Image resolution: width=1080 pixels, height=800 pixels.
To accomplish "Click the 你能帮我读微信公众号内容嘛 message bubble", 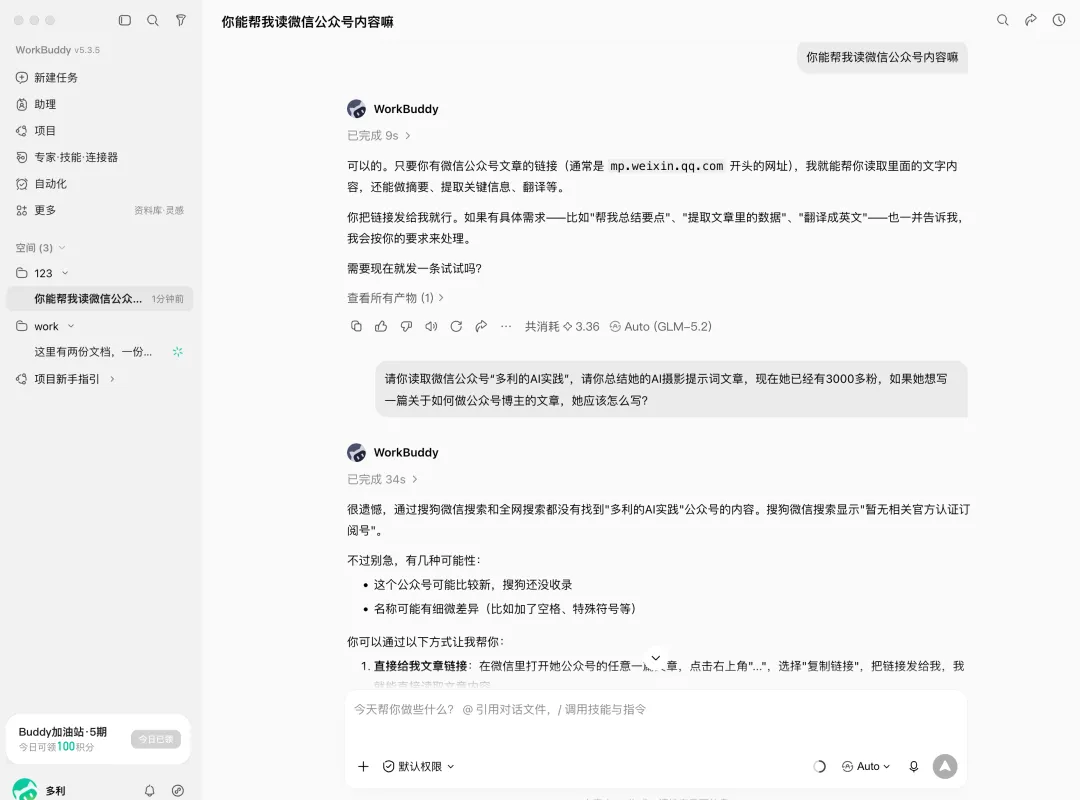I will 882,57.
